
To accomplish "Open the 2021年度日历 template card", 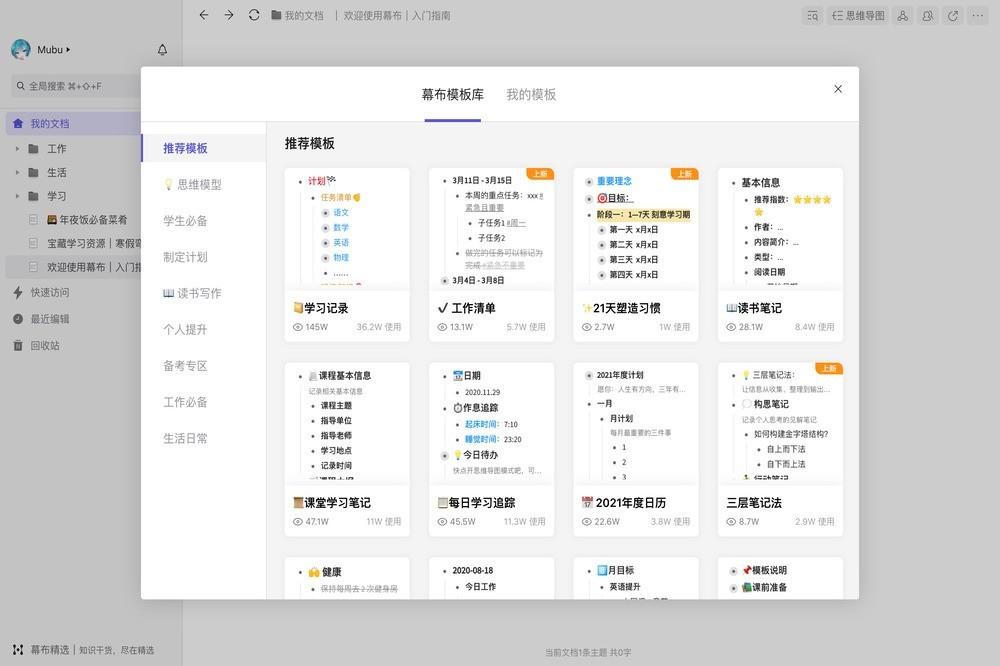I will 636,450.
